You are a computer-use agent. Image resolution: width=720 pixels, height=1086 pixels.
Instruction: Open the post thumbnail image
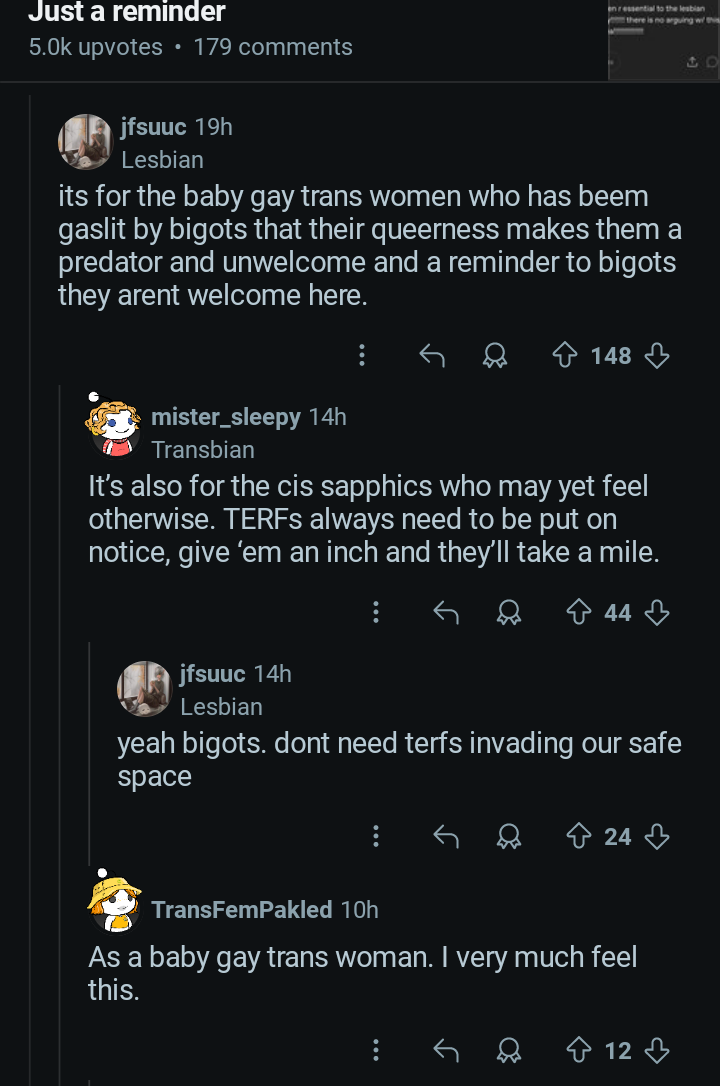tap(663, 40)
